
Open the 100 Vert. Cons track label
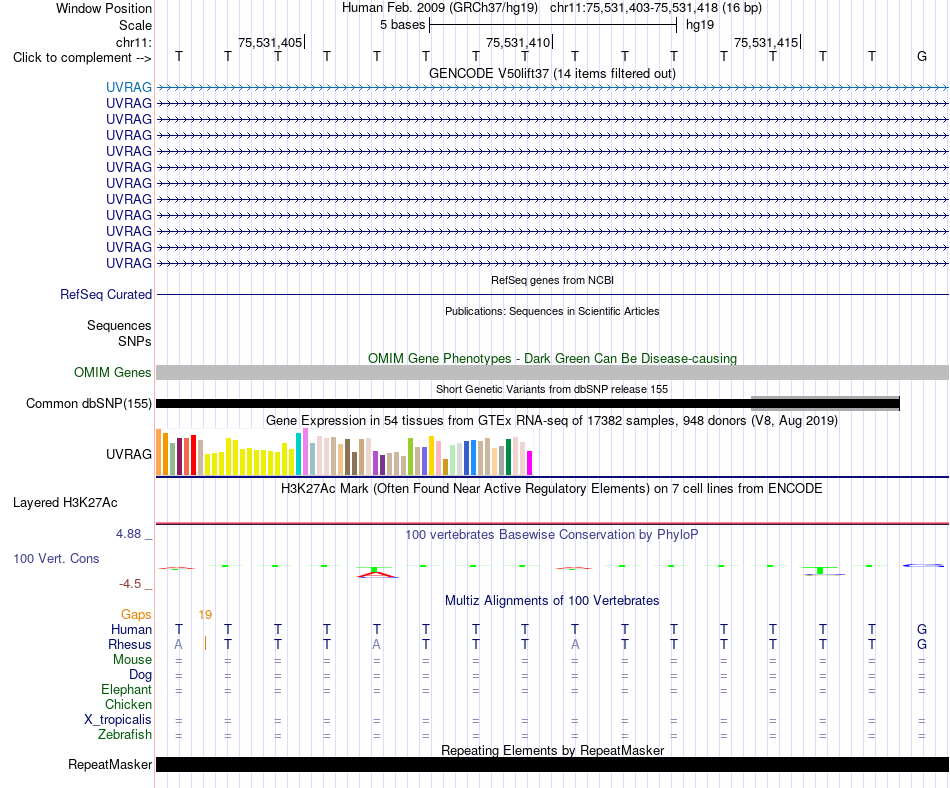pyautogui.click(x=56, y=558)
